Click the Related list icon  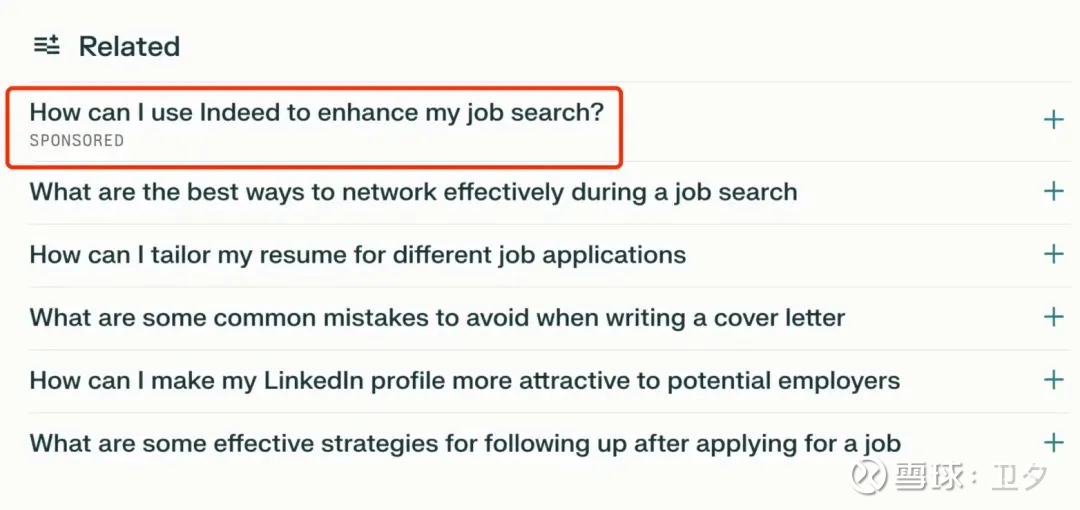coord(47,45)
